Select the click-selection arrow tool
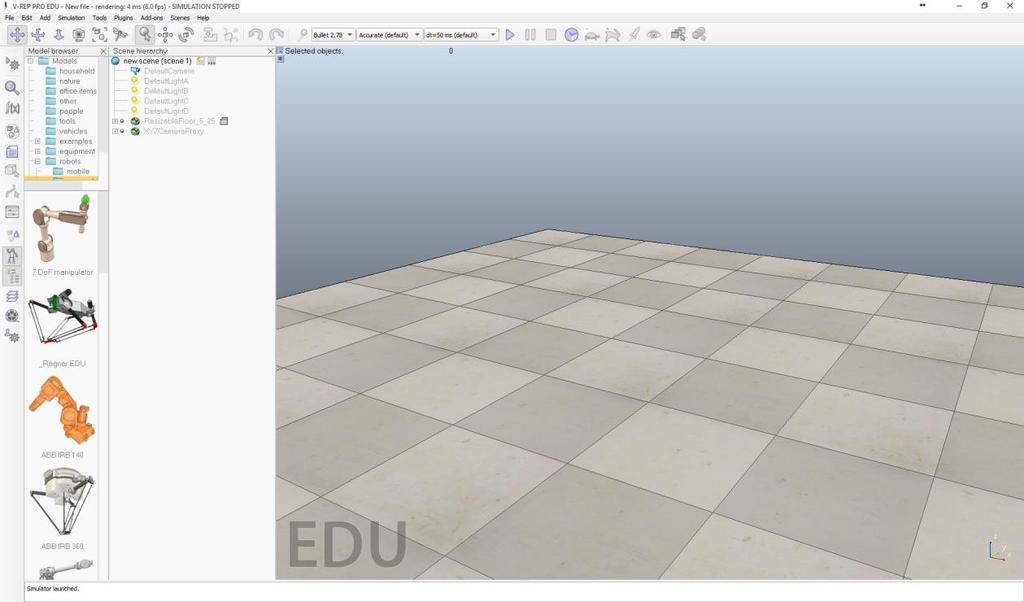 tap(145, 35)
